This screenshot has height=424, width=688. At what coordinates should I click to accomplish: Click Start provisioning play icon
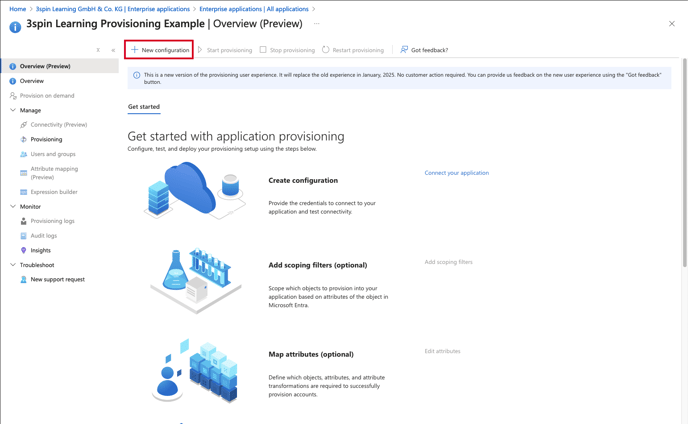200,50
